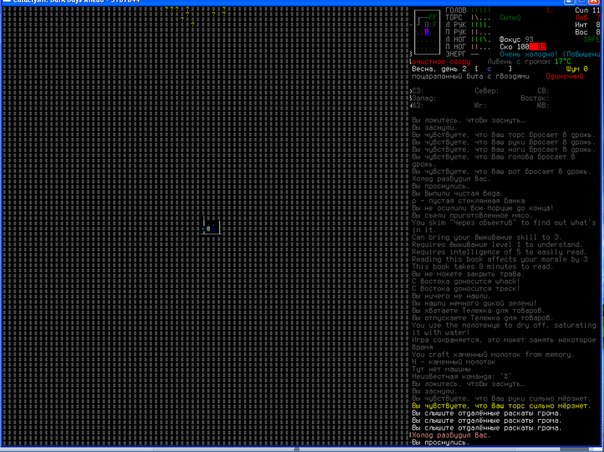Viewport: 604px width, 452px height.
Task: Click the ЭНЕРГ energy status row
Action: [x=461, y=50]
